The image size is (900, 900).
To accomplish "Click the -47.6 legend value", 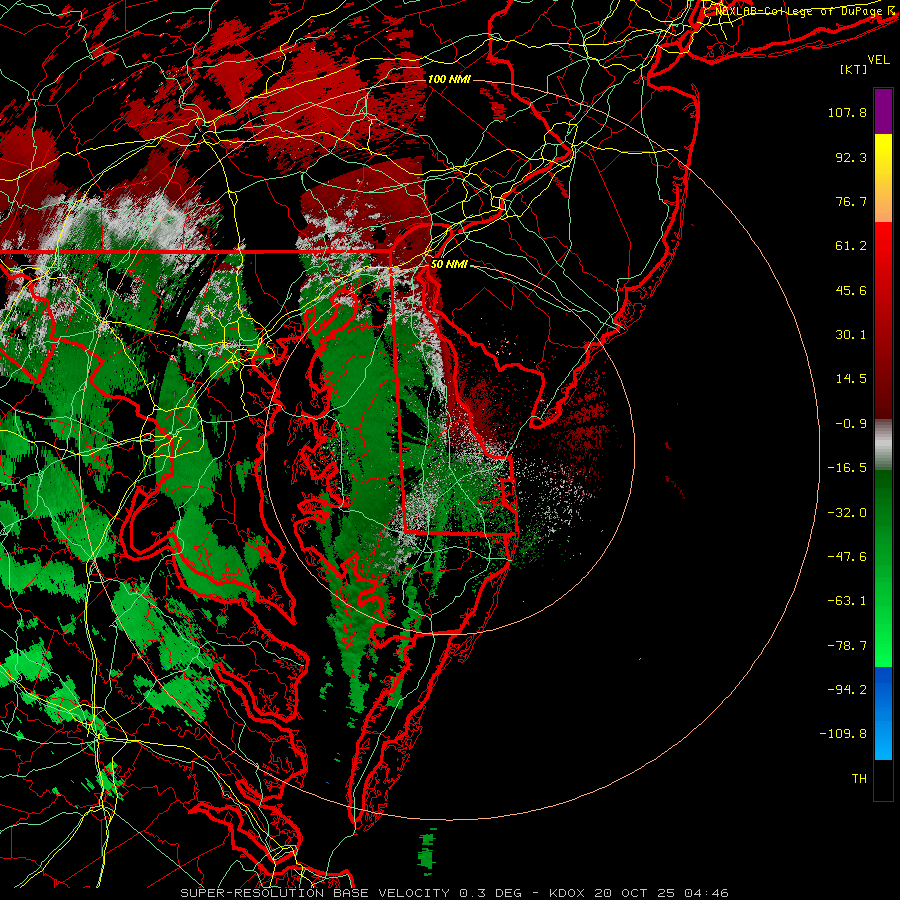I will pyautogui.click(x=847, y=557).
